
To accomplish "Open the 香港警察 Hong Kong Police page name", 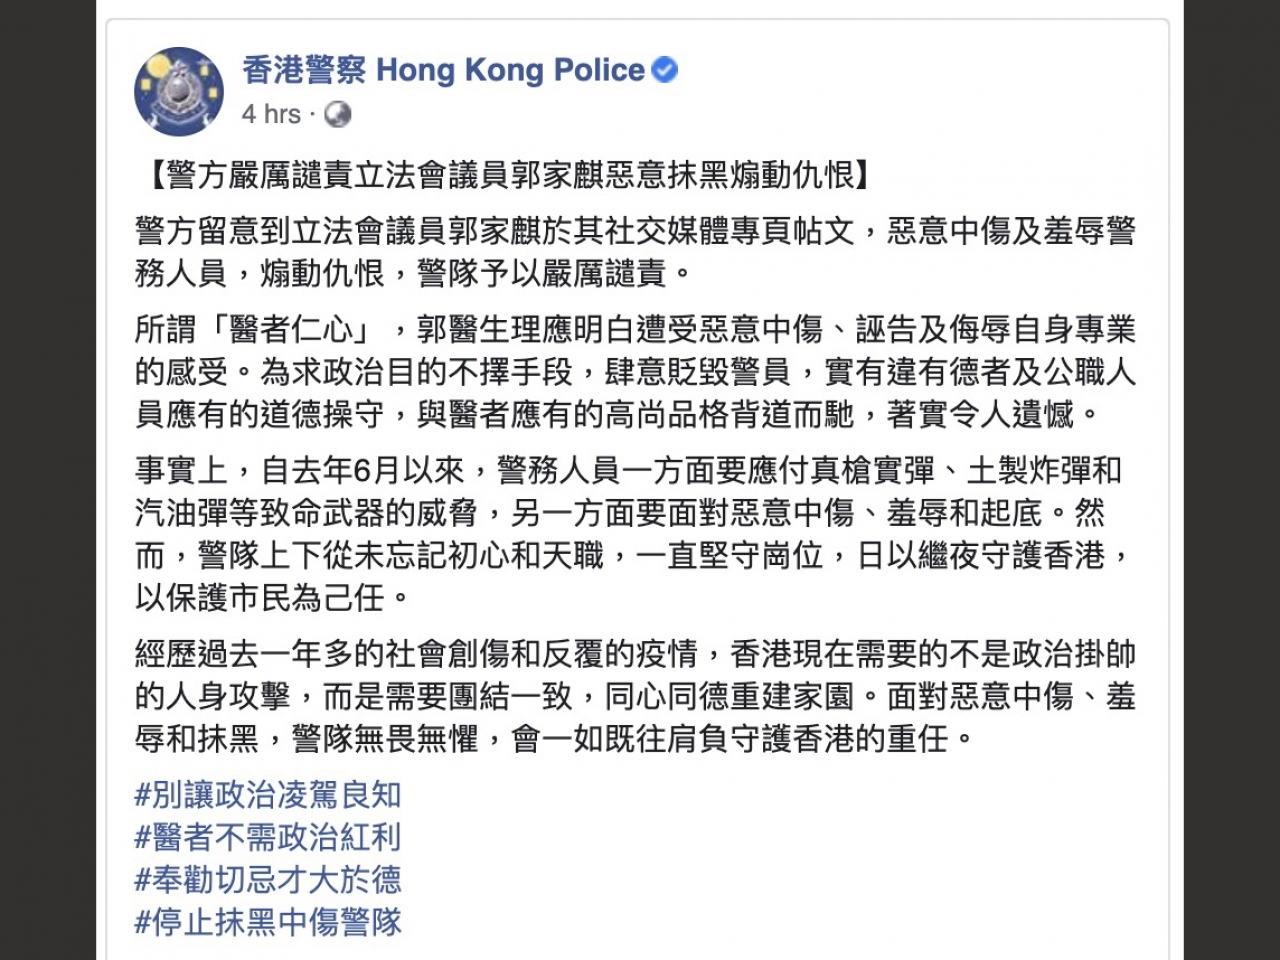I will click(443, 70).
